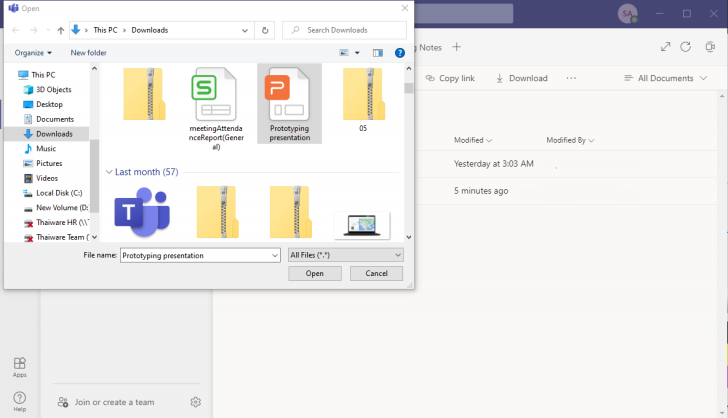Open recent locations arrow next to forward button
The image size is (728, 418).
click(48, 30)
